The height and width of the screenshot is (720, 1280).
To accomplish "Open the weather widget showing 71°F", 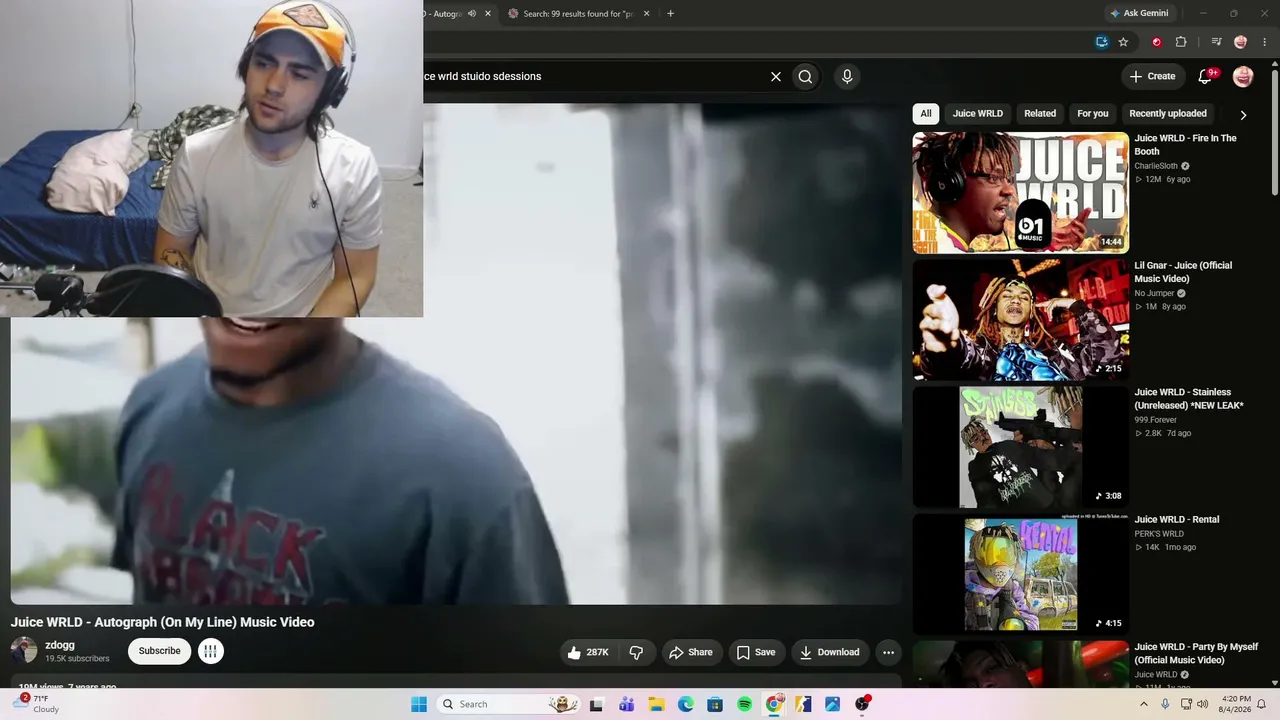I will [38, 704].
